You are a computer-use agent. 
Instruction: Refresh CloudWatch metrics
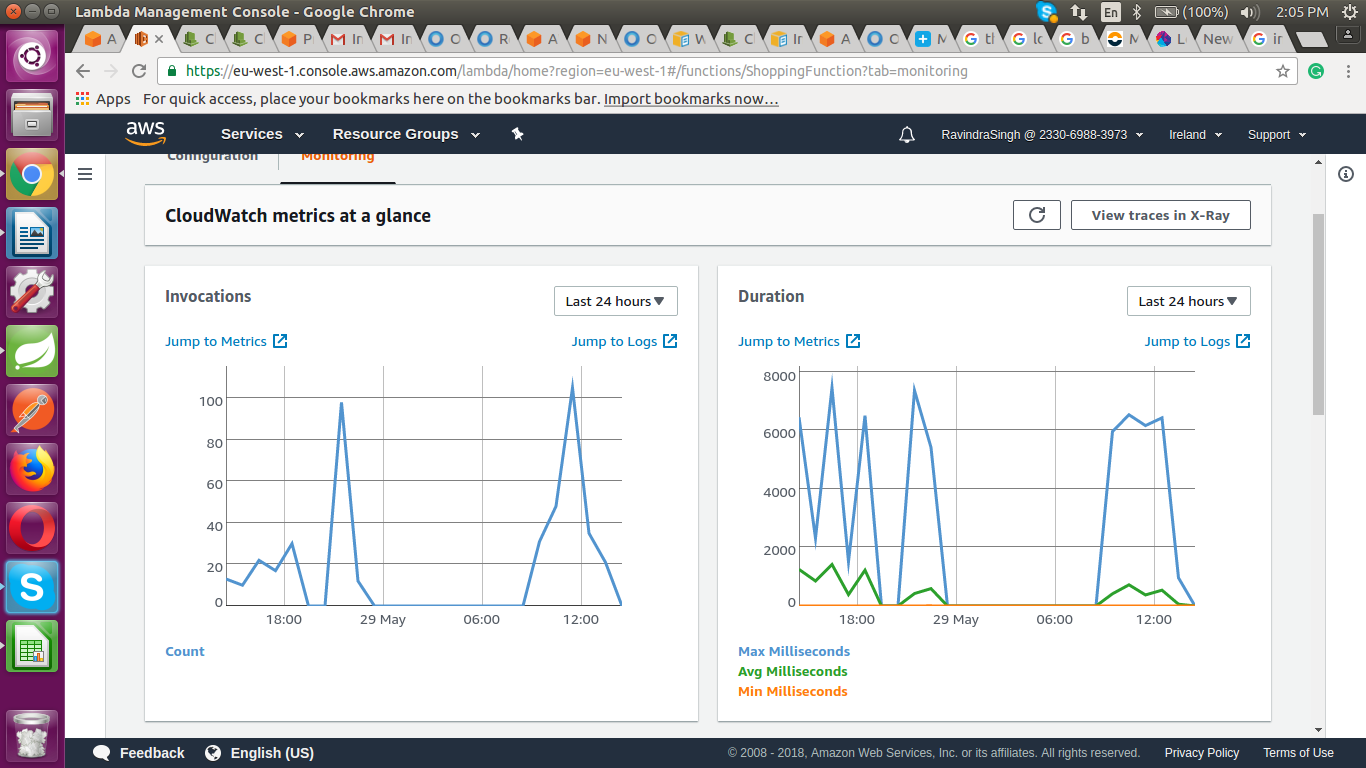(1037, 215)
